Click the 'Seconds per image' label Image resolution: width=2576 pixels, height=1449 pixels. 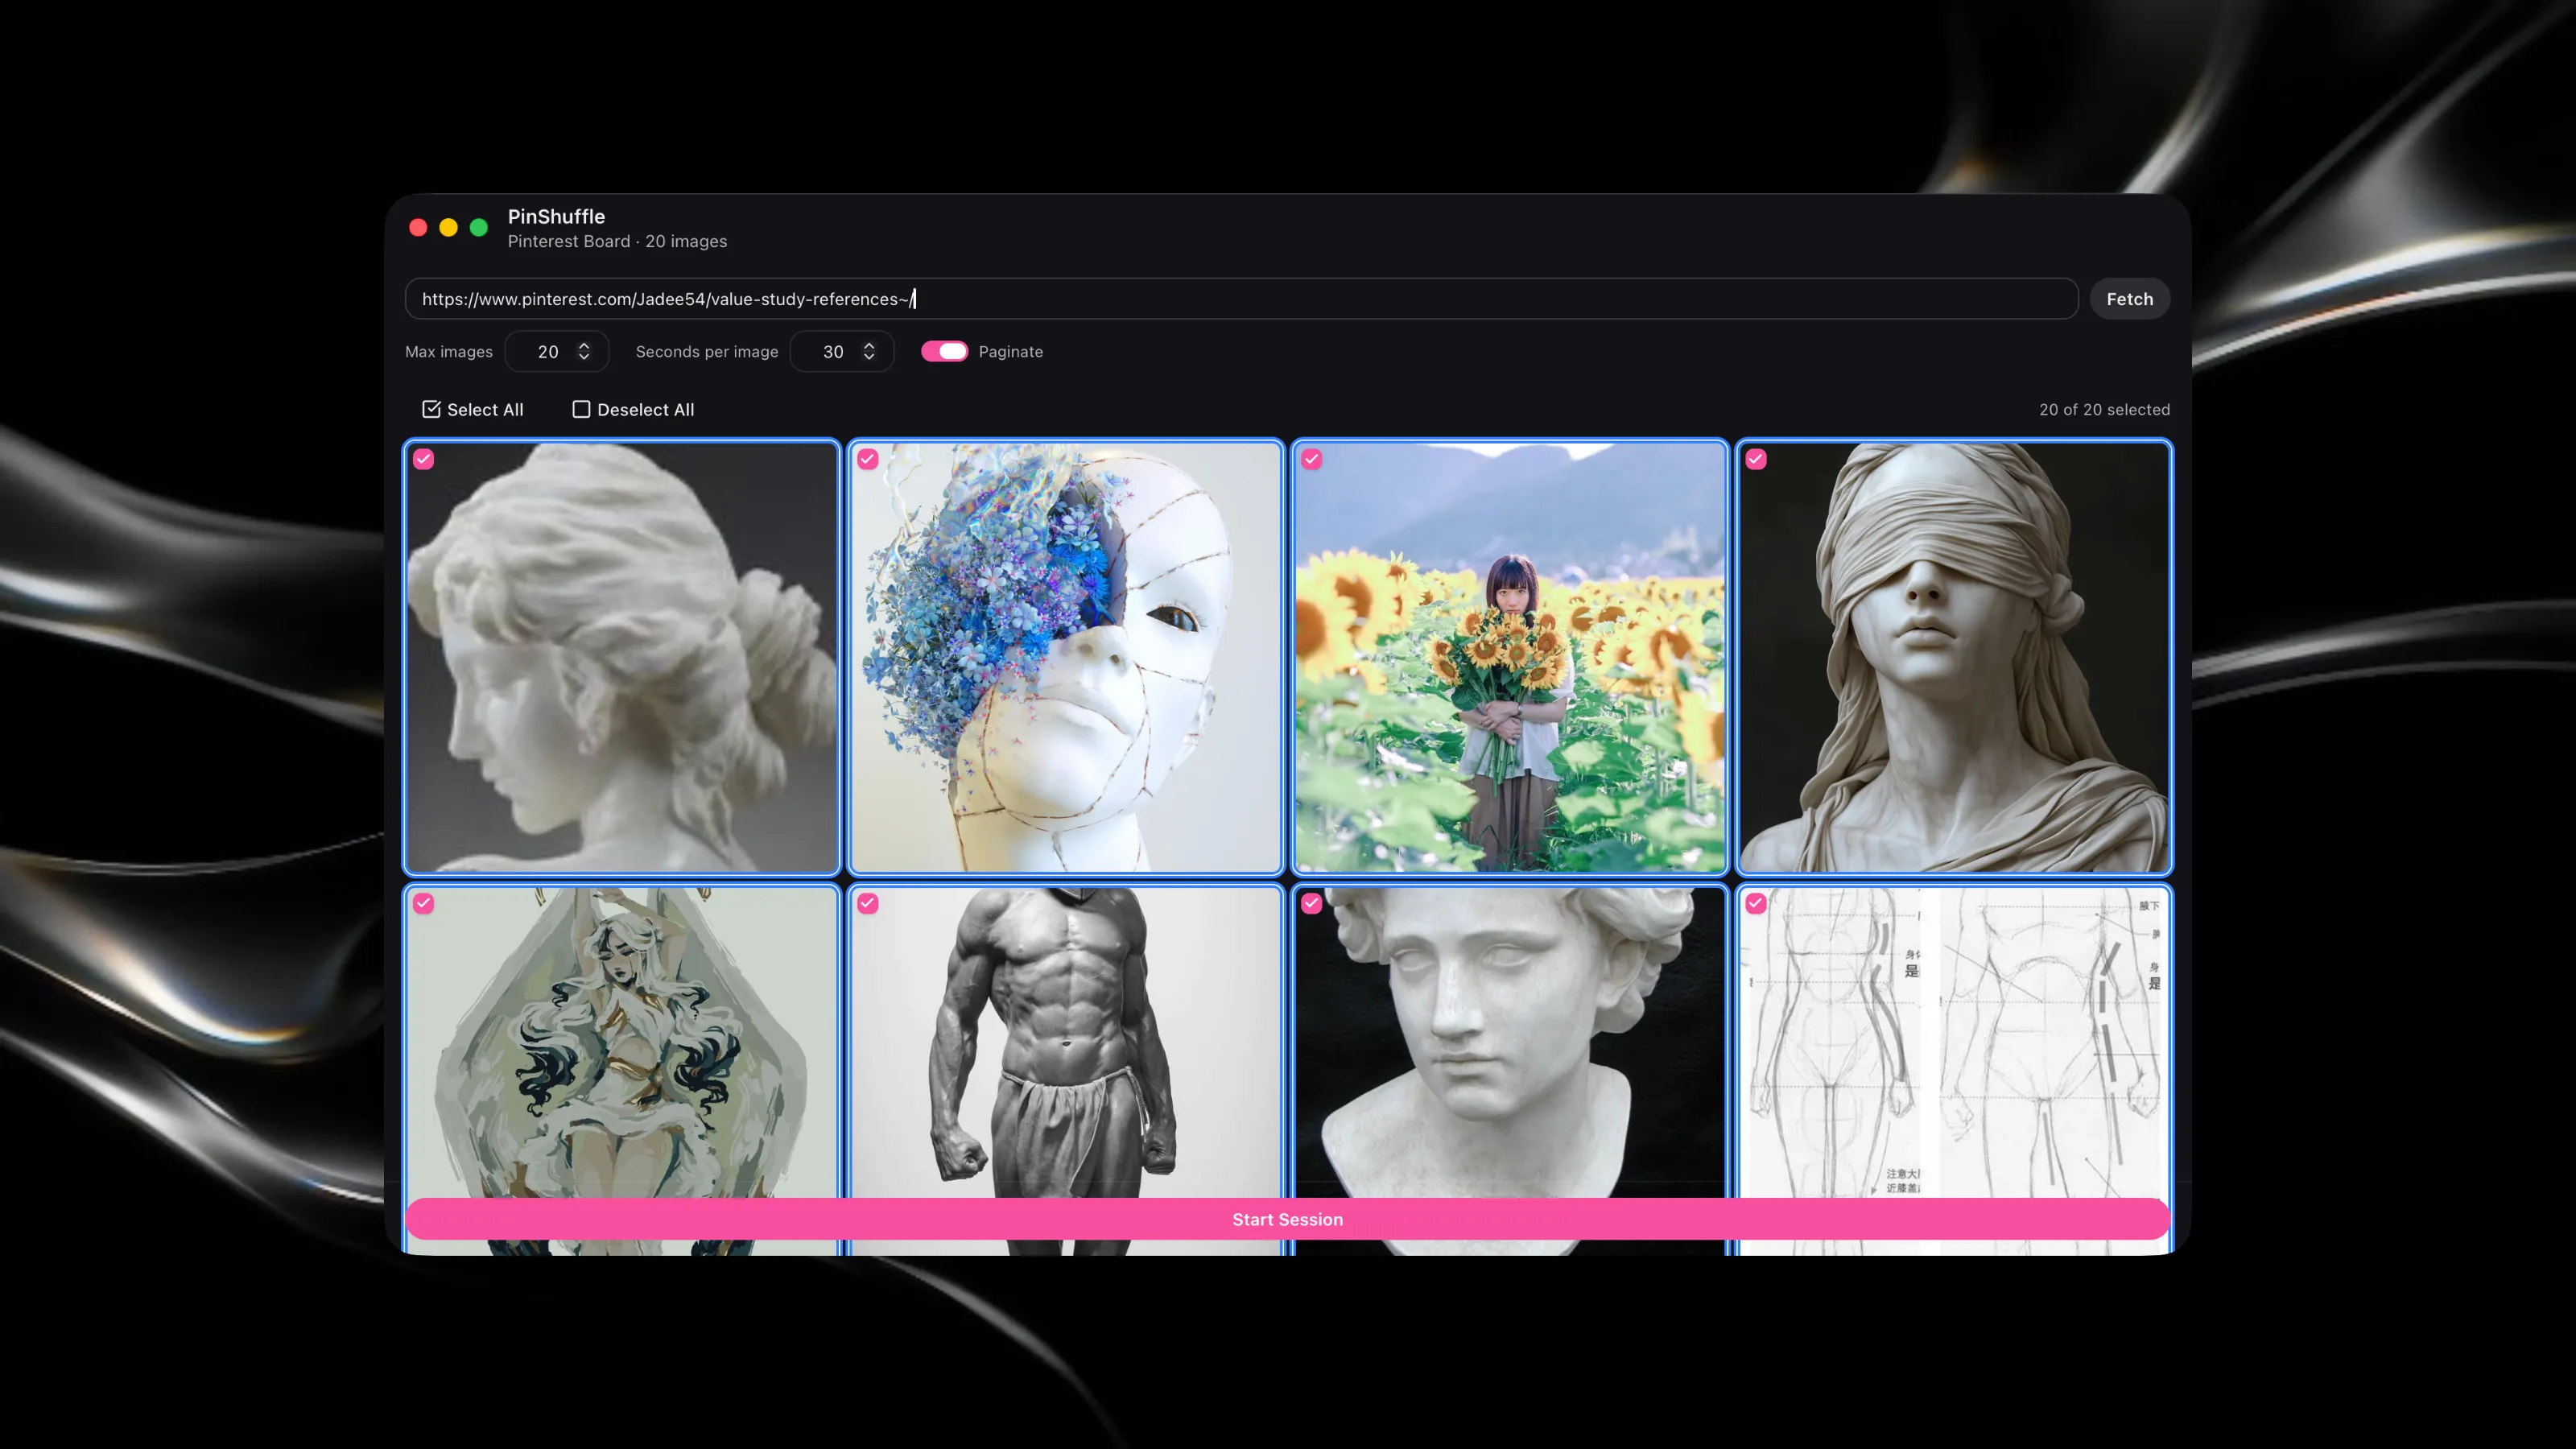tap(707, 352)
